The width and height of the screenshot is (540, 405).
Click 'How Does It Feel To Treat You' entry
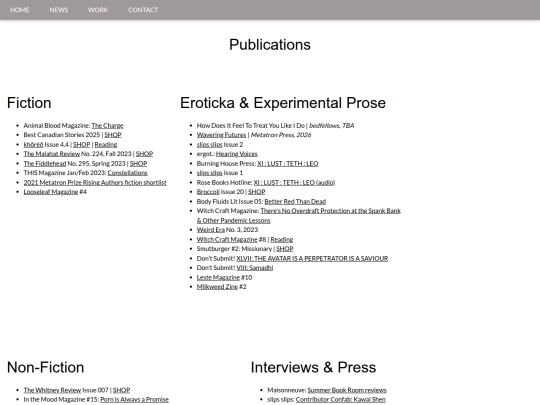pyautogui.click(x=275, y=126)
